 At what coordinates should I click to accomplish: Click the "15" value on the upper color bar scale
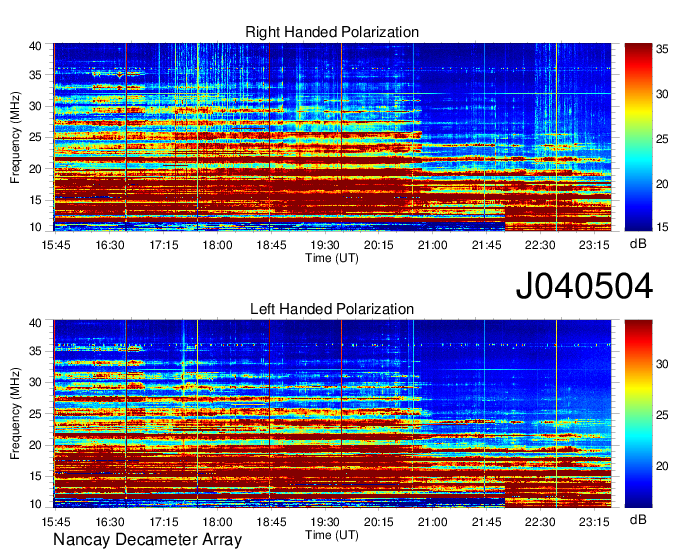(662, 226)
